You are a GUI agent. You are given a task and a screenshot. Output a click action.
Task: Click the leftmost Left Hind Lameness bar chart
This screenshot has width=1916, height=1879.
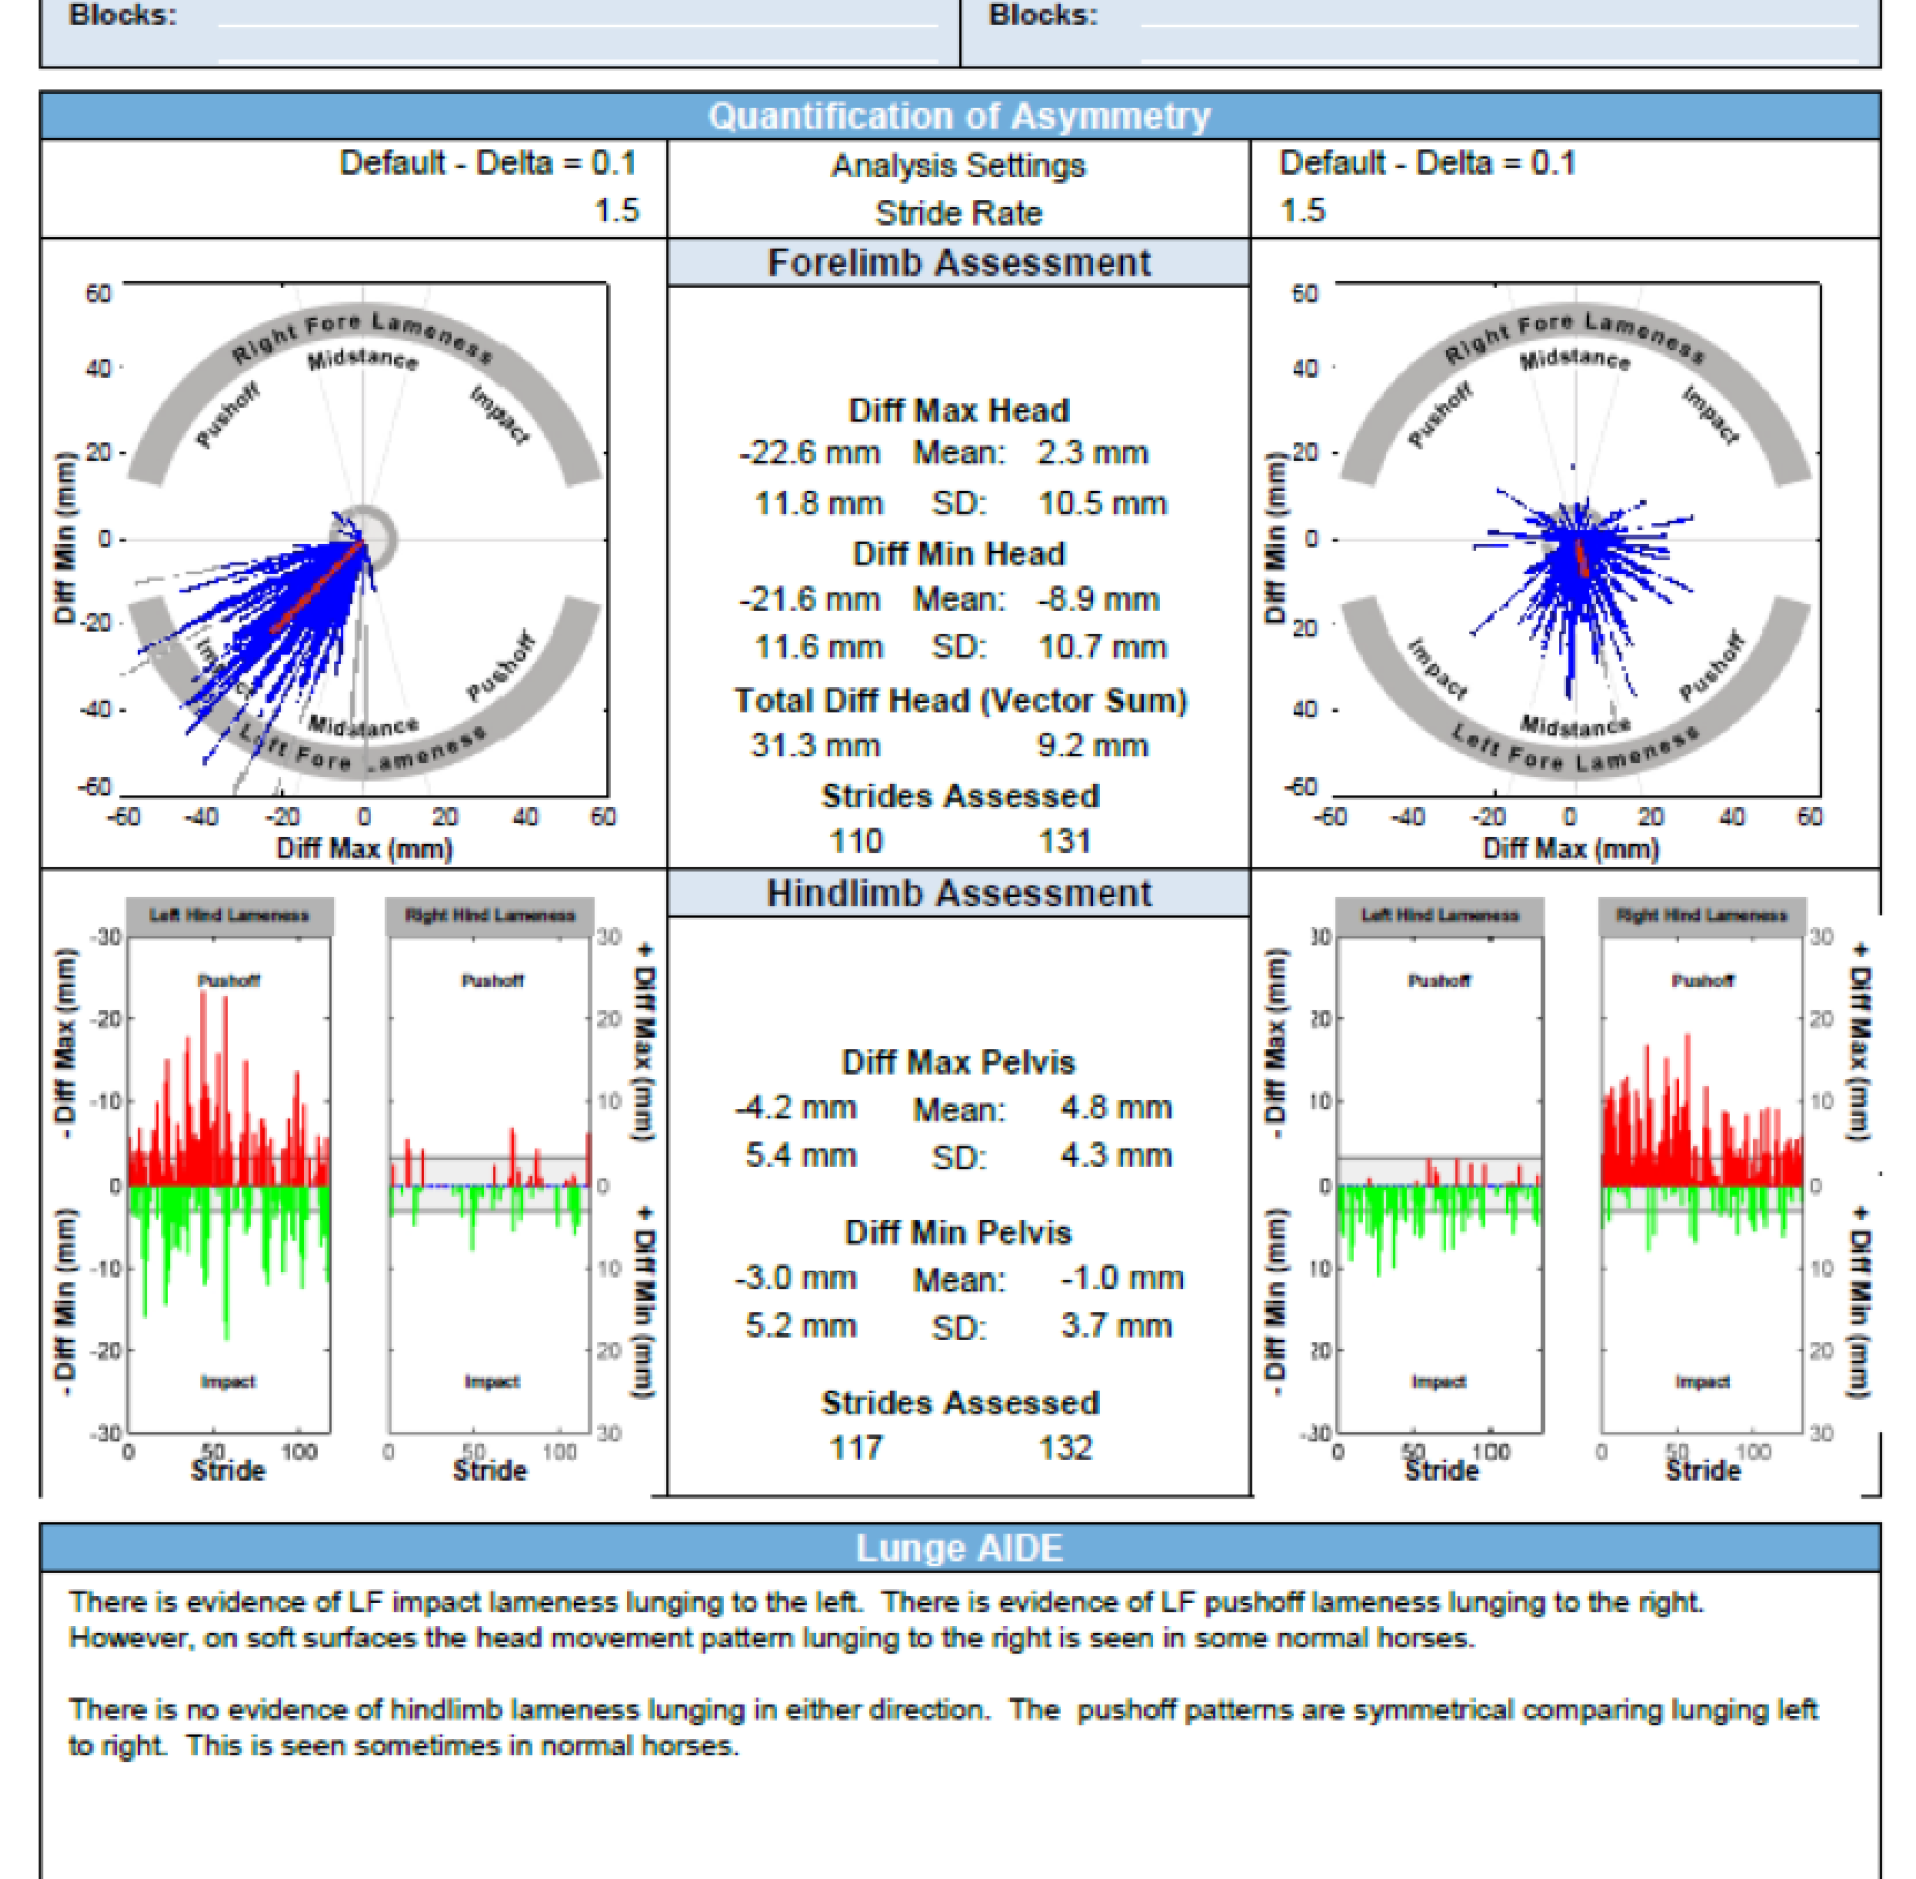click(x=229, y=1185)
